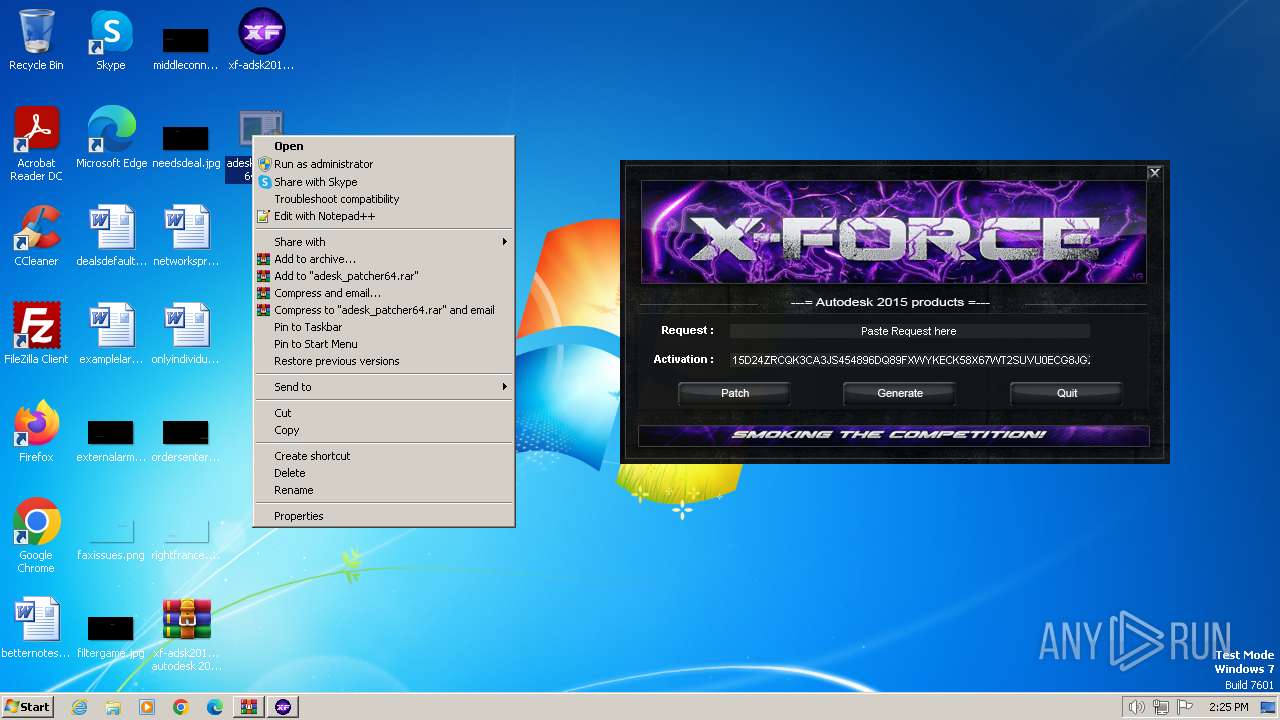Open the Action Center flag tray icon
This screenshot has width=1280, height=720.
(1185, 707)
